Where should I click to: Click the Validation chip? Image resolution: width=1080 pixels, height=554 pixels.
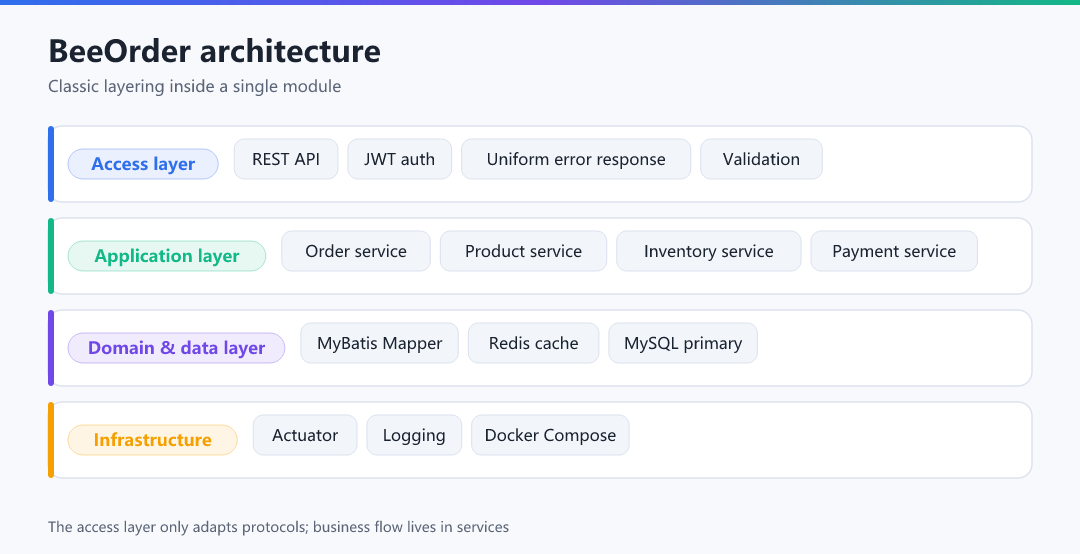(x=761, y=159)
